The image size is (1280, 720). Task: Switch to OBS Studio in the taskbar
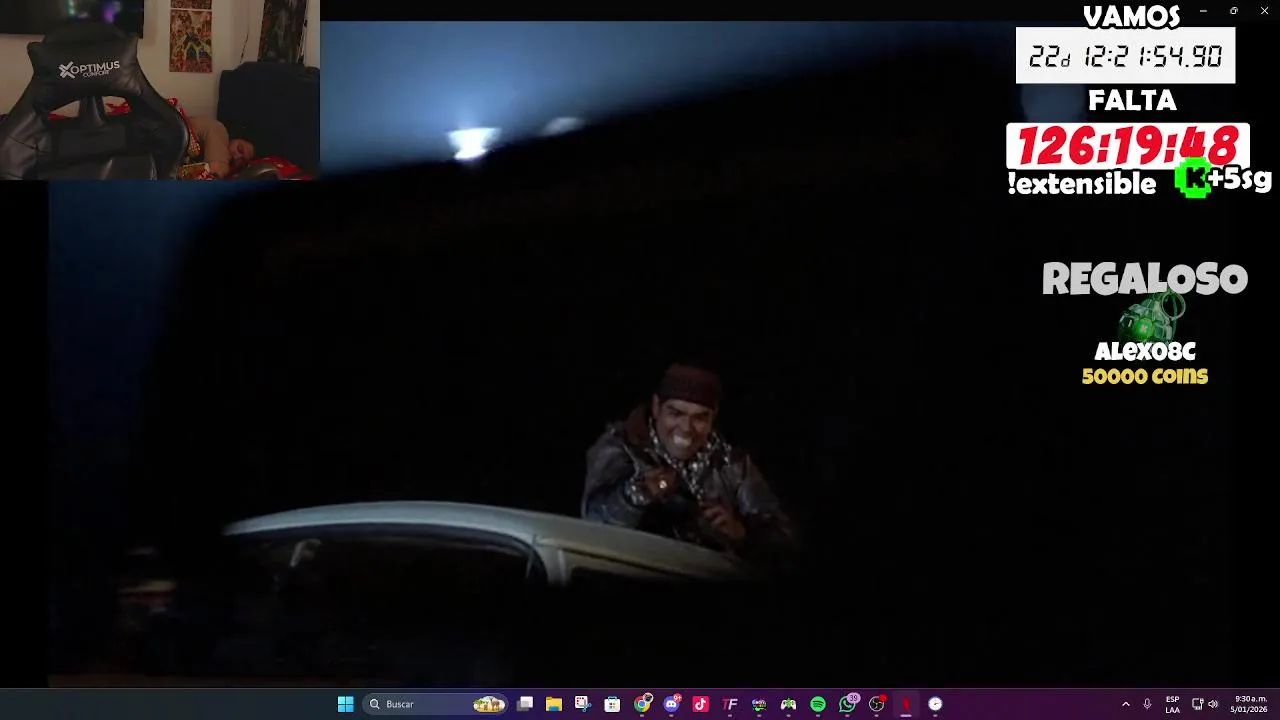click(877, 704)
